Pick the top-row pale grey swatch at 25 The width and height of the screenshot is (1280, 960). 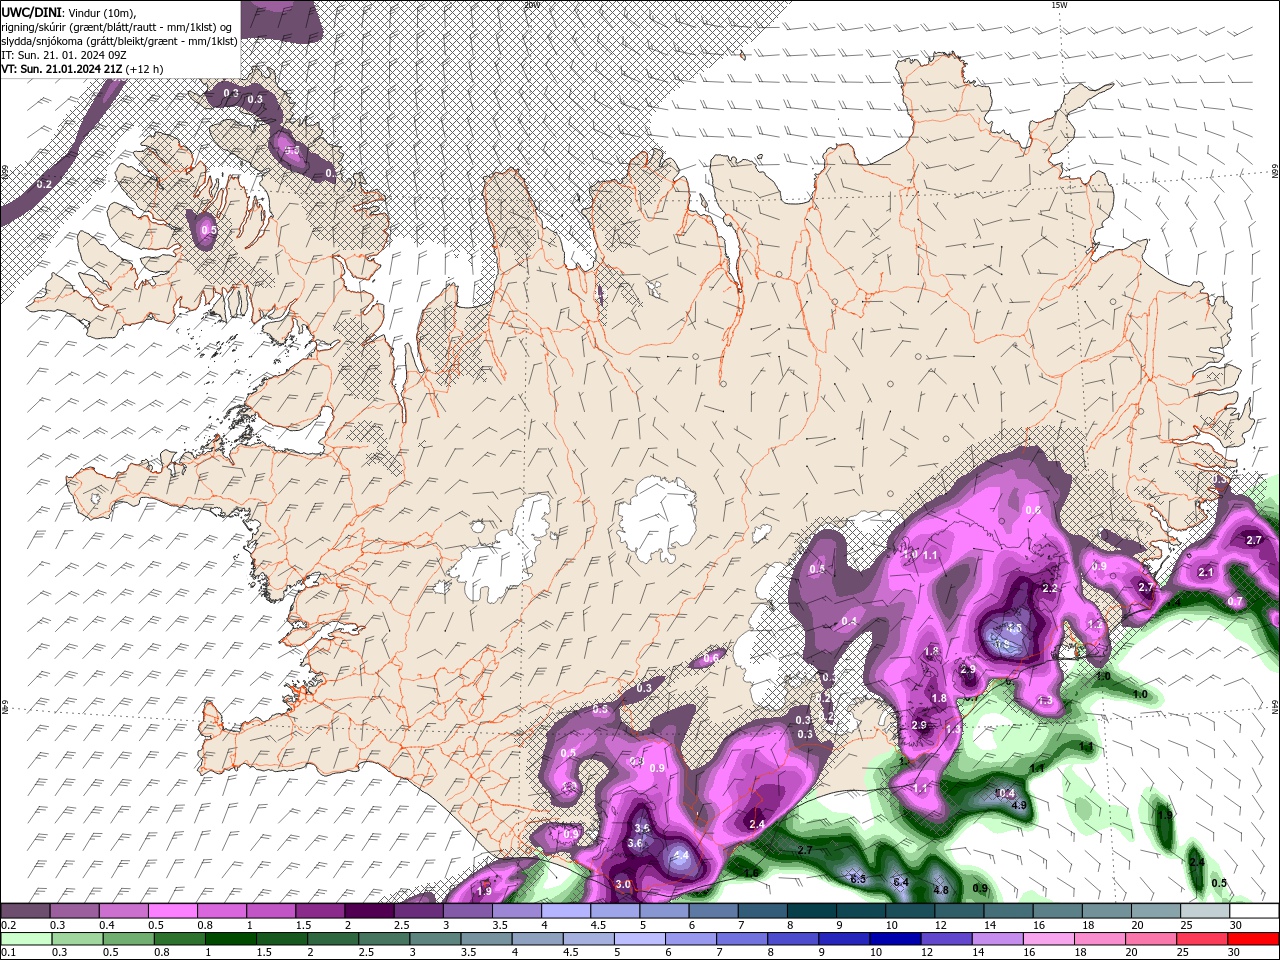coord(1205,911)
